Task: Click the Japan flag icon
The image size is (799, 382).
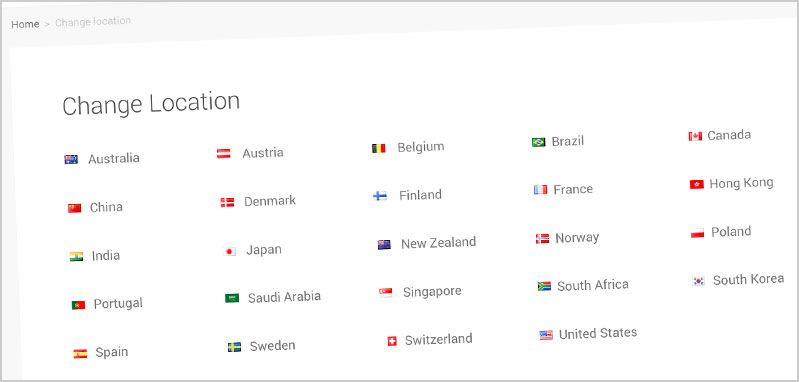Action: 230,252
